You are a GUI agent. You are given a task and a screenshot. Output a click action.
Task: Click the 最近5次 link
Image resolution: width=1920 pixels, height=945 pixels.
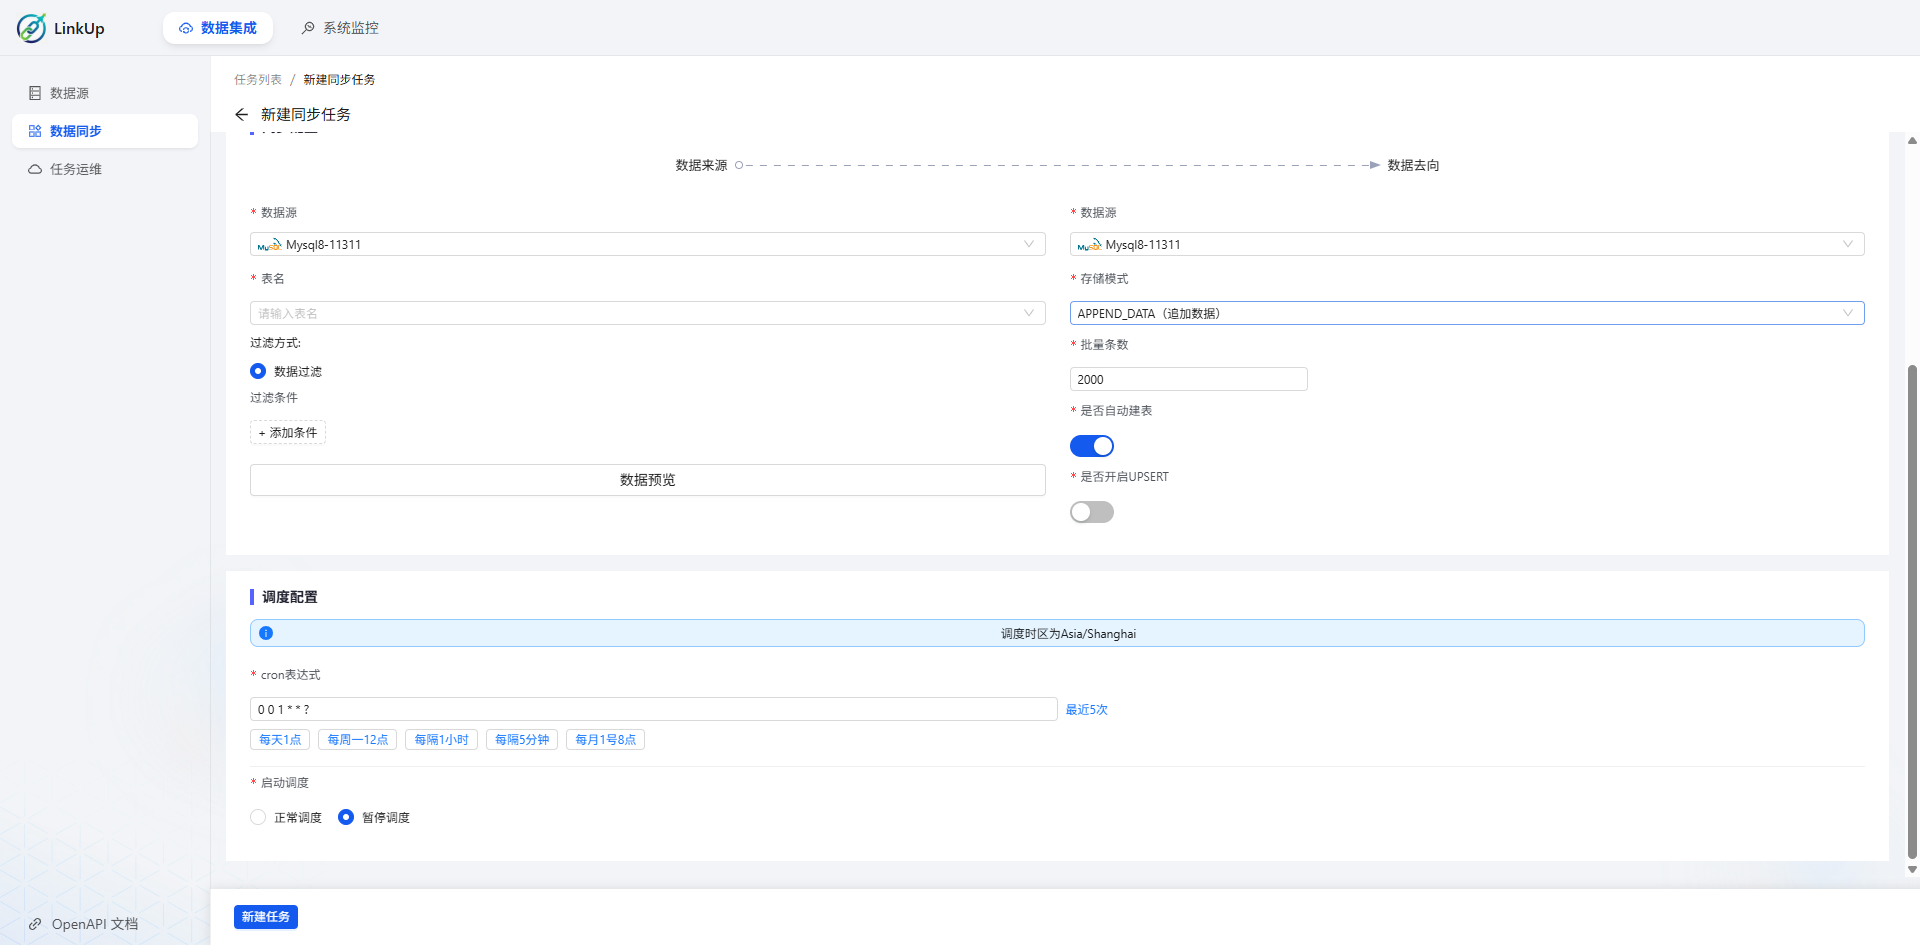pos(1087,709)
